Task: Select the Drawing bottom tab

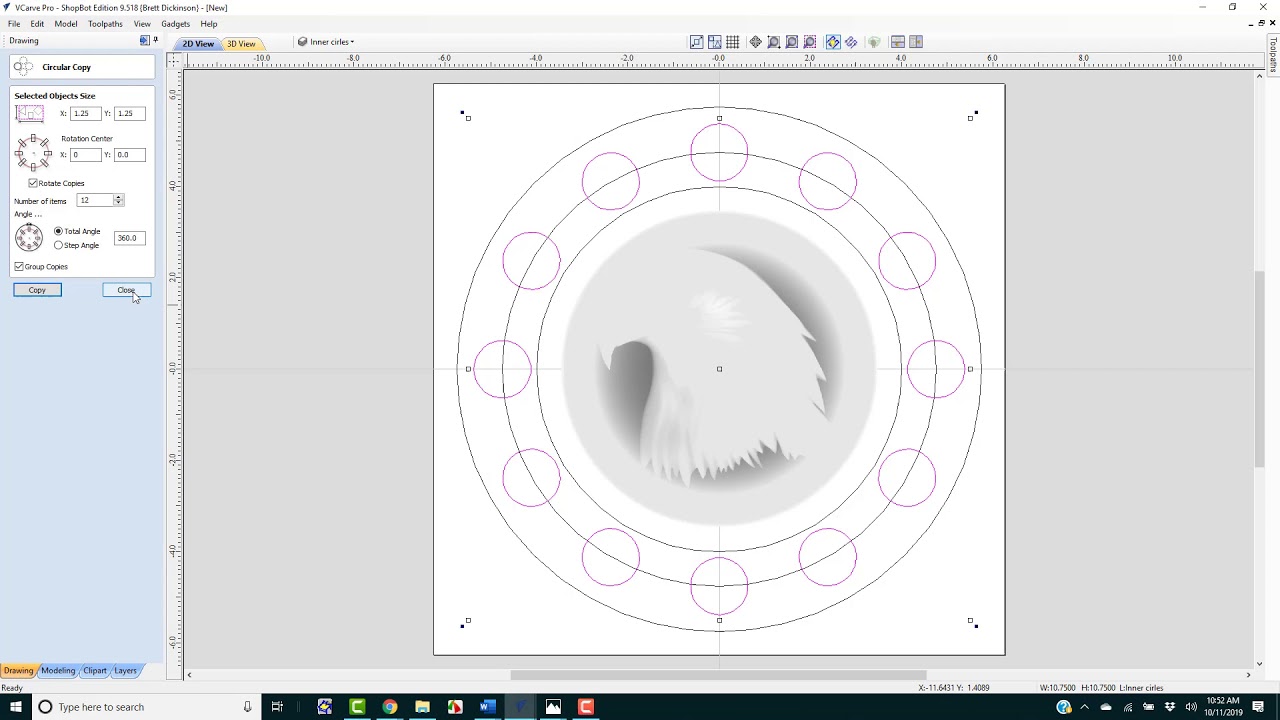Action: click(x=18, y=670)
